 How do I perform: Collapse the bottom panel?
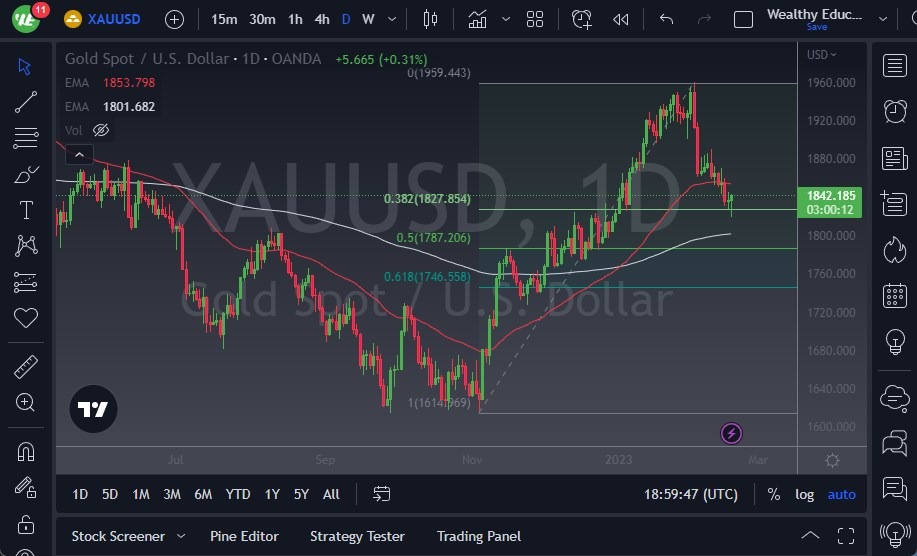coord(810,536)
